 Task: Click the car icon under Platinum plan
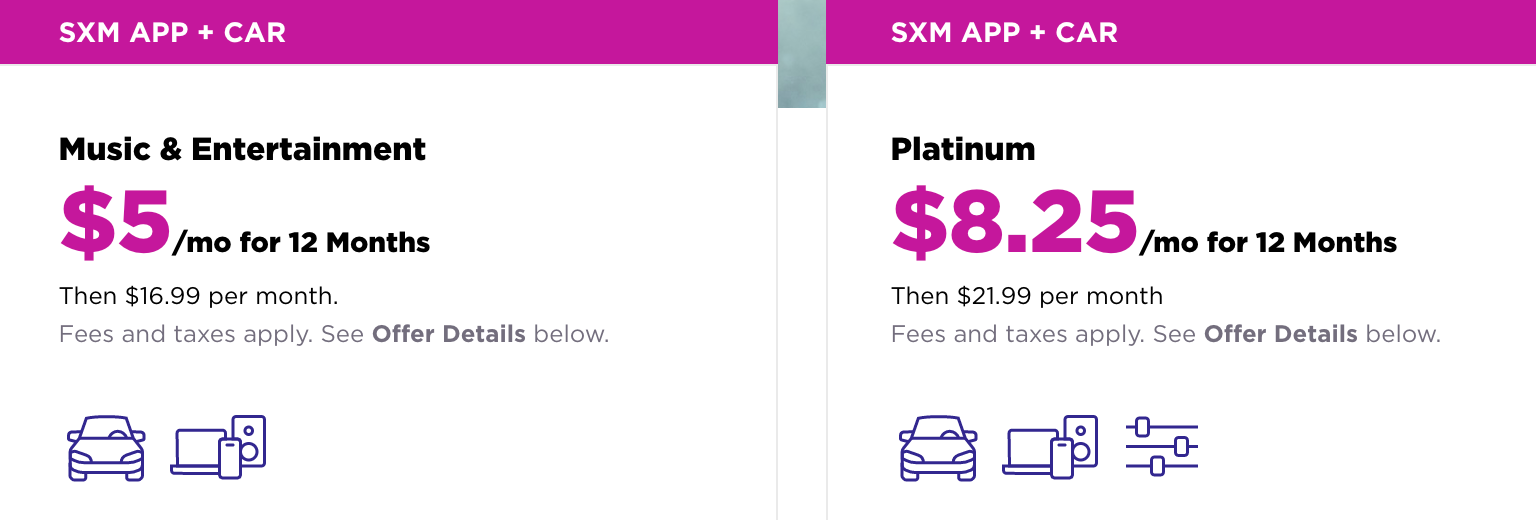click(938, 448)
